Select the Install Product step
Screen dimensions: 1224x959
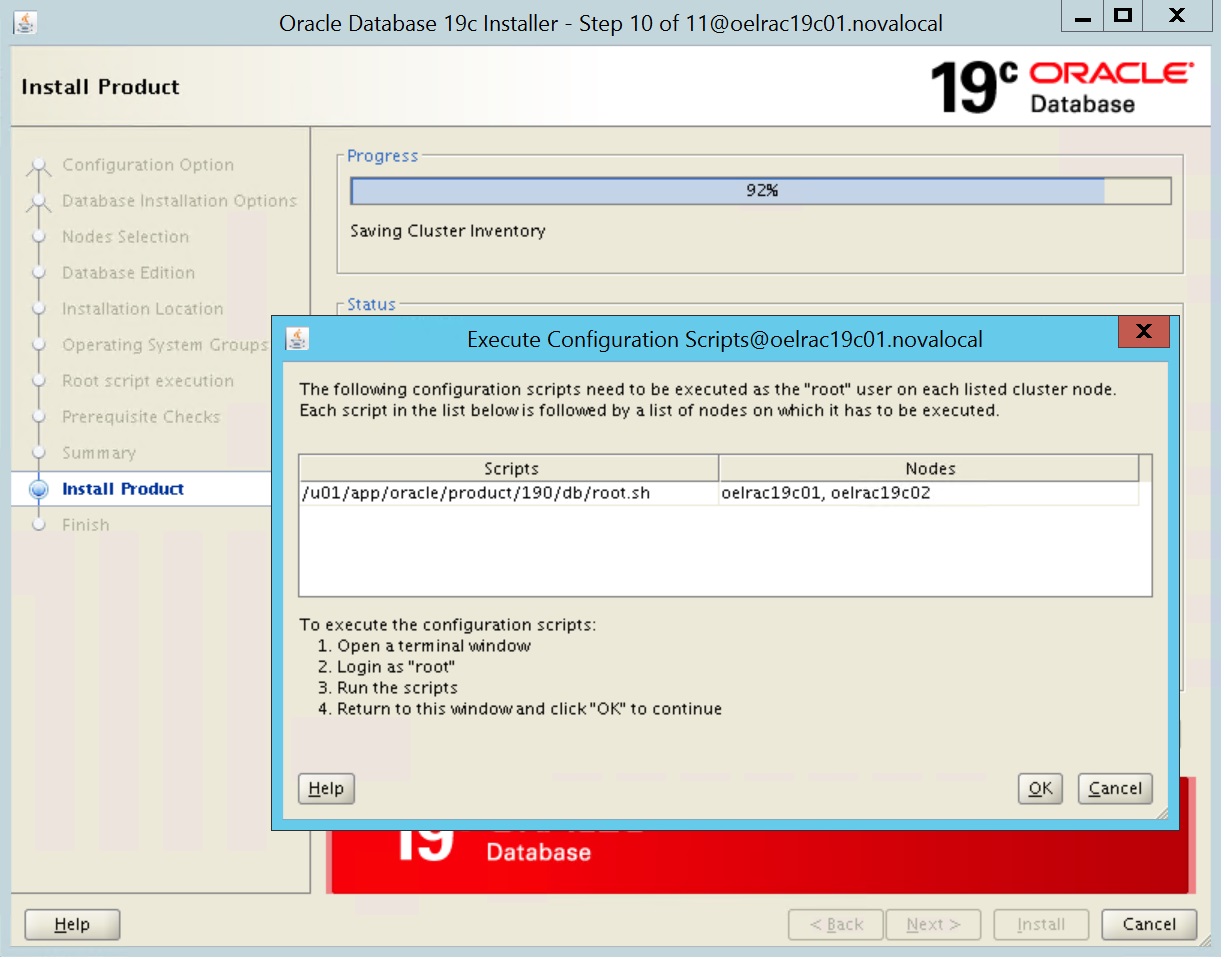123,489
